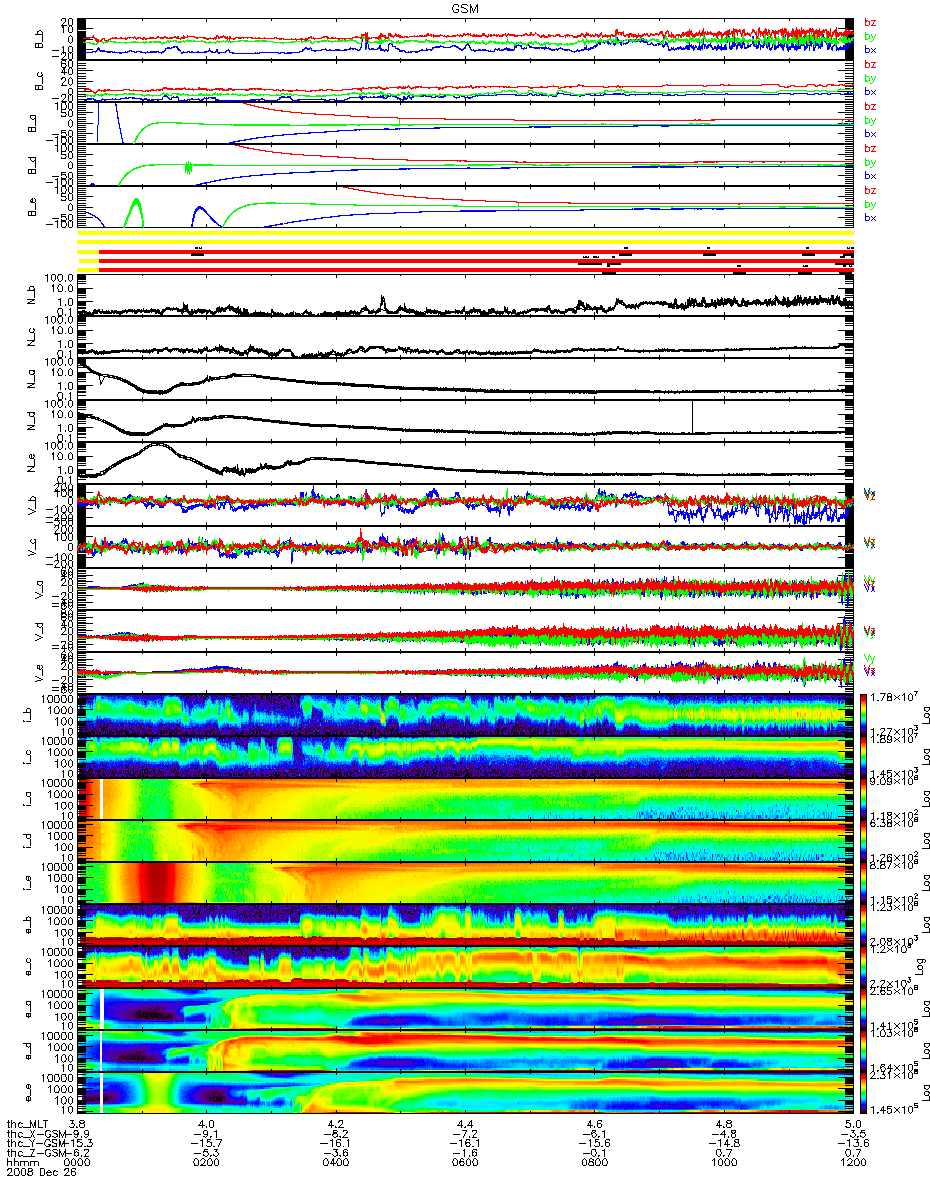Screen dimensions: 930x1200
Task: Pick the V_c velocity axis label
Action: tap(31, 548)
